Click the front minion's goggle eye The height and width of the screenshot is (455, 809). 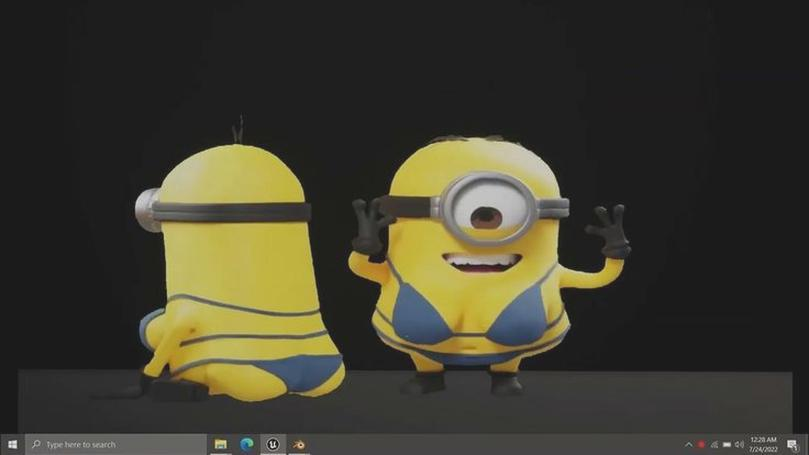point(487,209)
